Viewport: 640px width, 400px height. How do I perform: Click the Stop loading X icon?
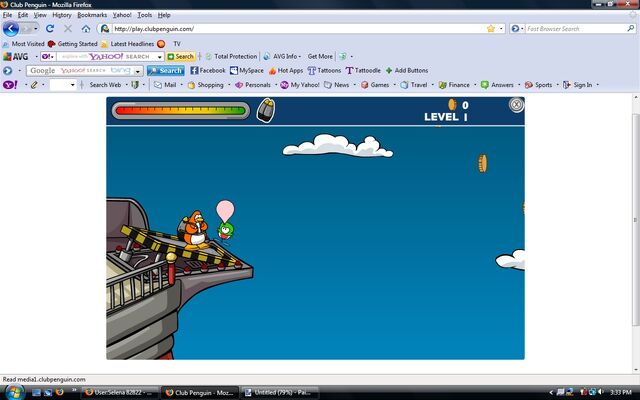pyautogui.click(x=68, y=29)
